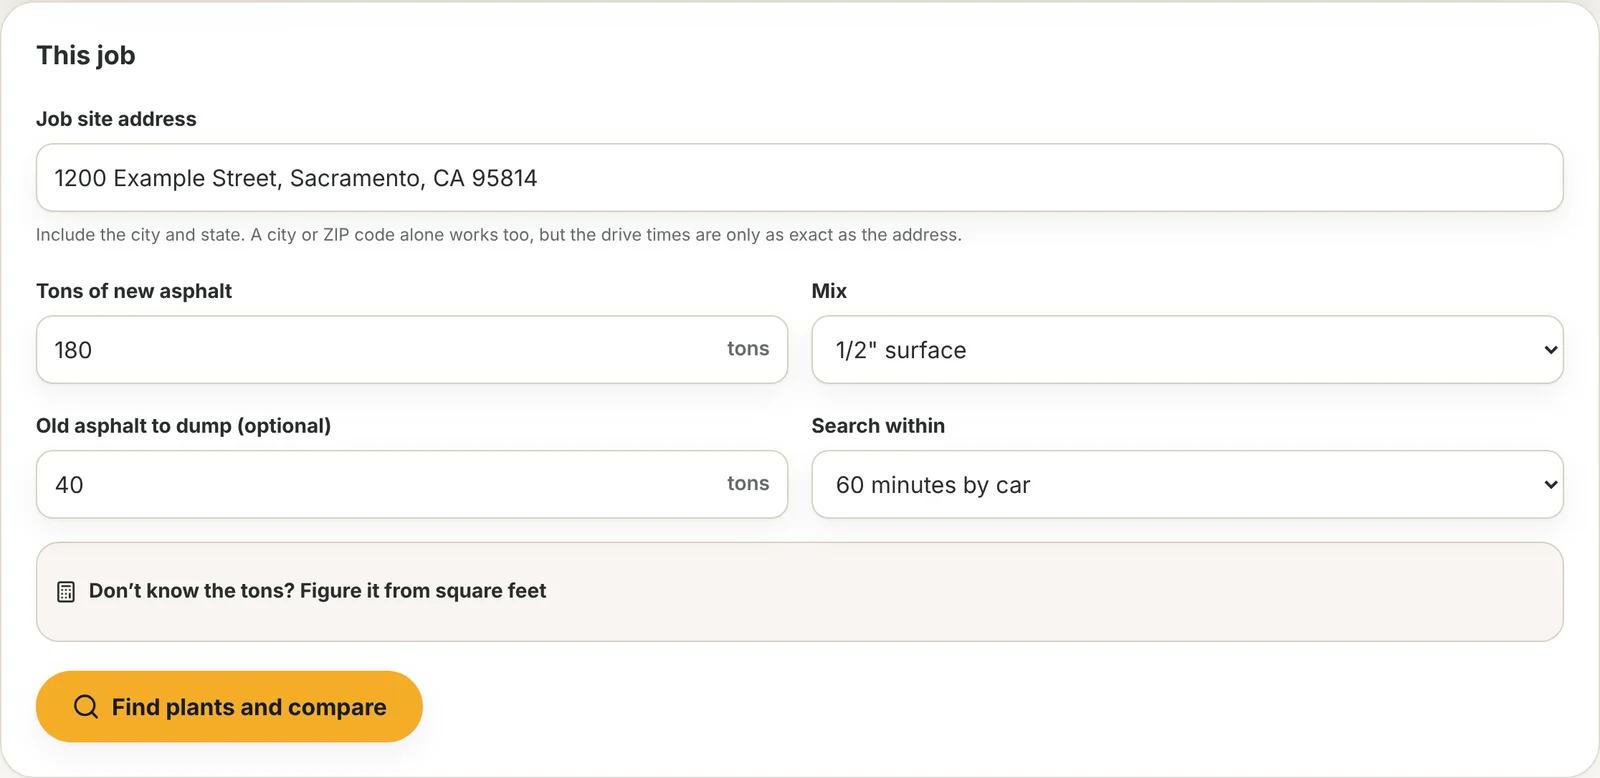Screen dimensions: 1600x778
Task: Click the "Old asphalt to dump (optional)" label
Action: (x=184, y=426)
